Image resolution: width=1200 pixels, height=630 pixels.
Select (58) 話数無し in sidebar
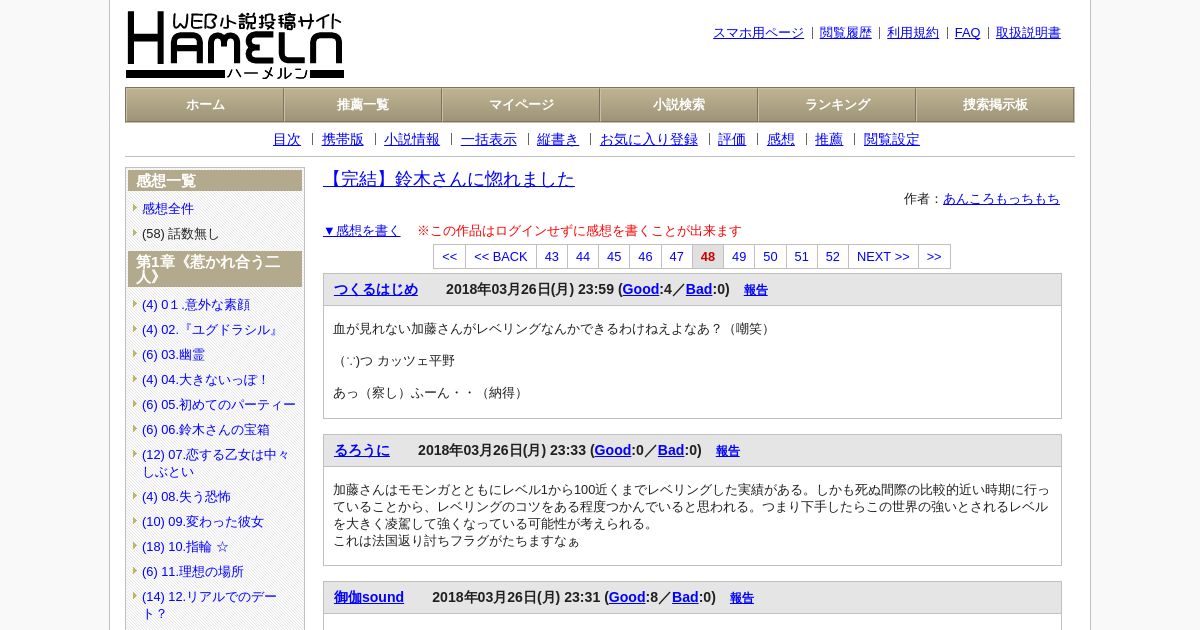(180, 234)
